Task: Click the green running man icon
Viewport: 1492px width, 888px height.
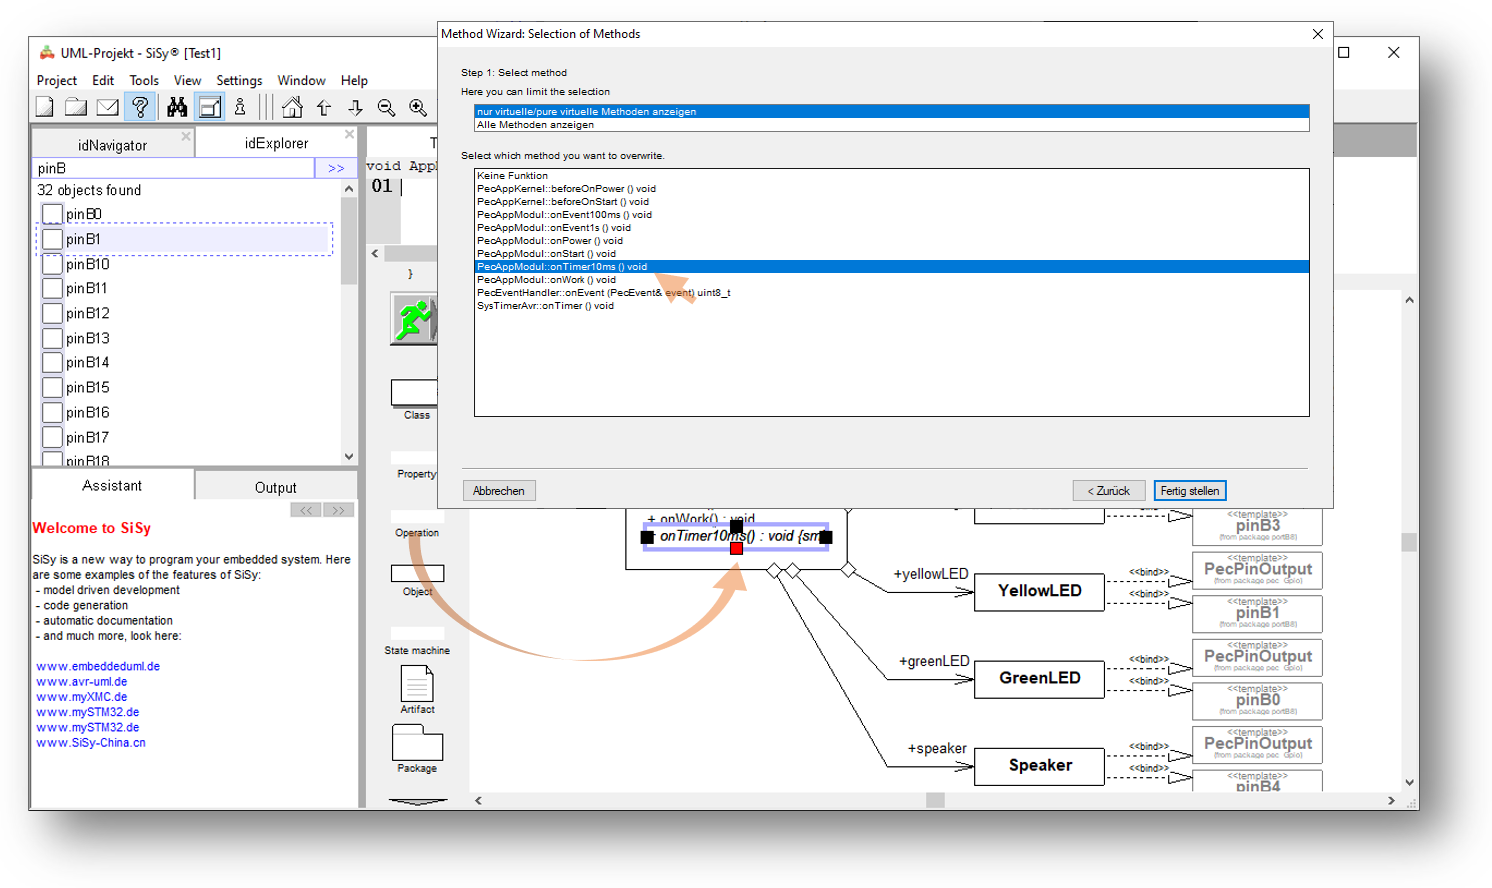Action: point(413,320)
